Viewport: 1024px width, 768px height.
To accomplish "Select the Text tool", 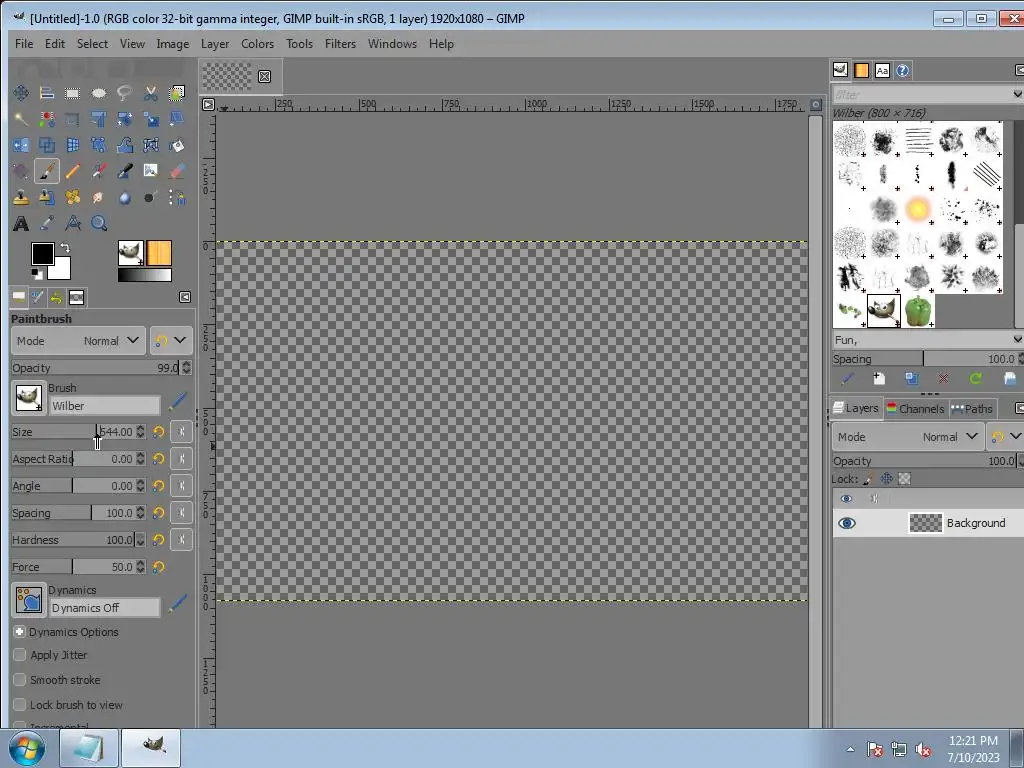I will [x=21, y=223].
